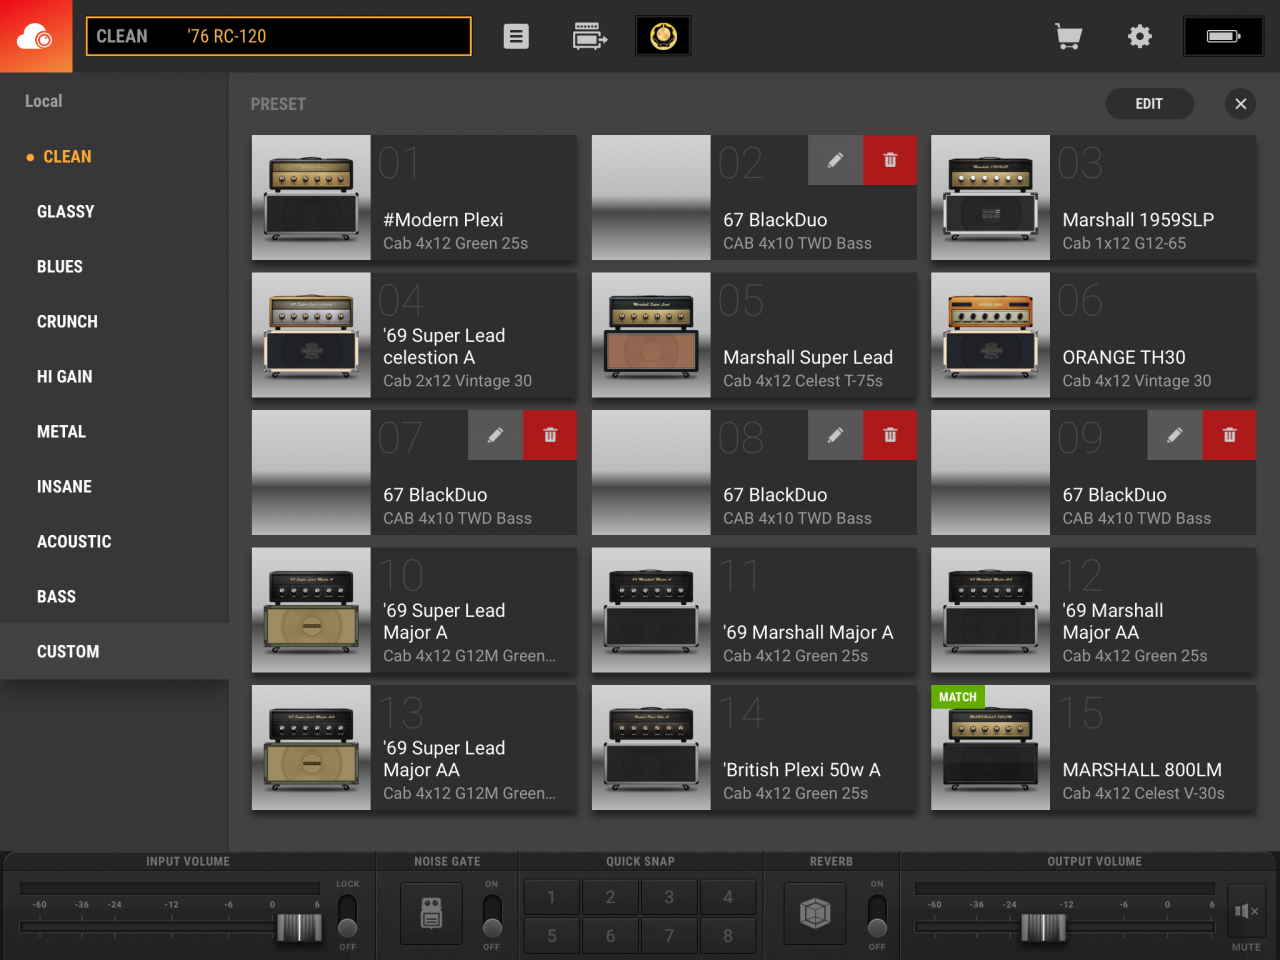
Task: Load preset 01 #Modern Plexi
Action: point(414,198)
